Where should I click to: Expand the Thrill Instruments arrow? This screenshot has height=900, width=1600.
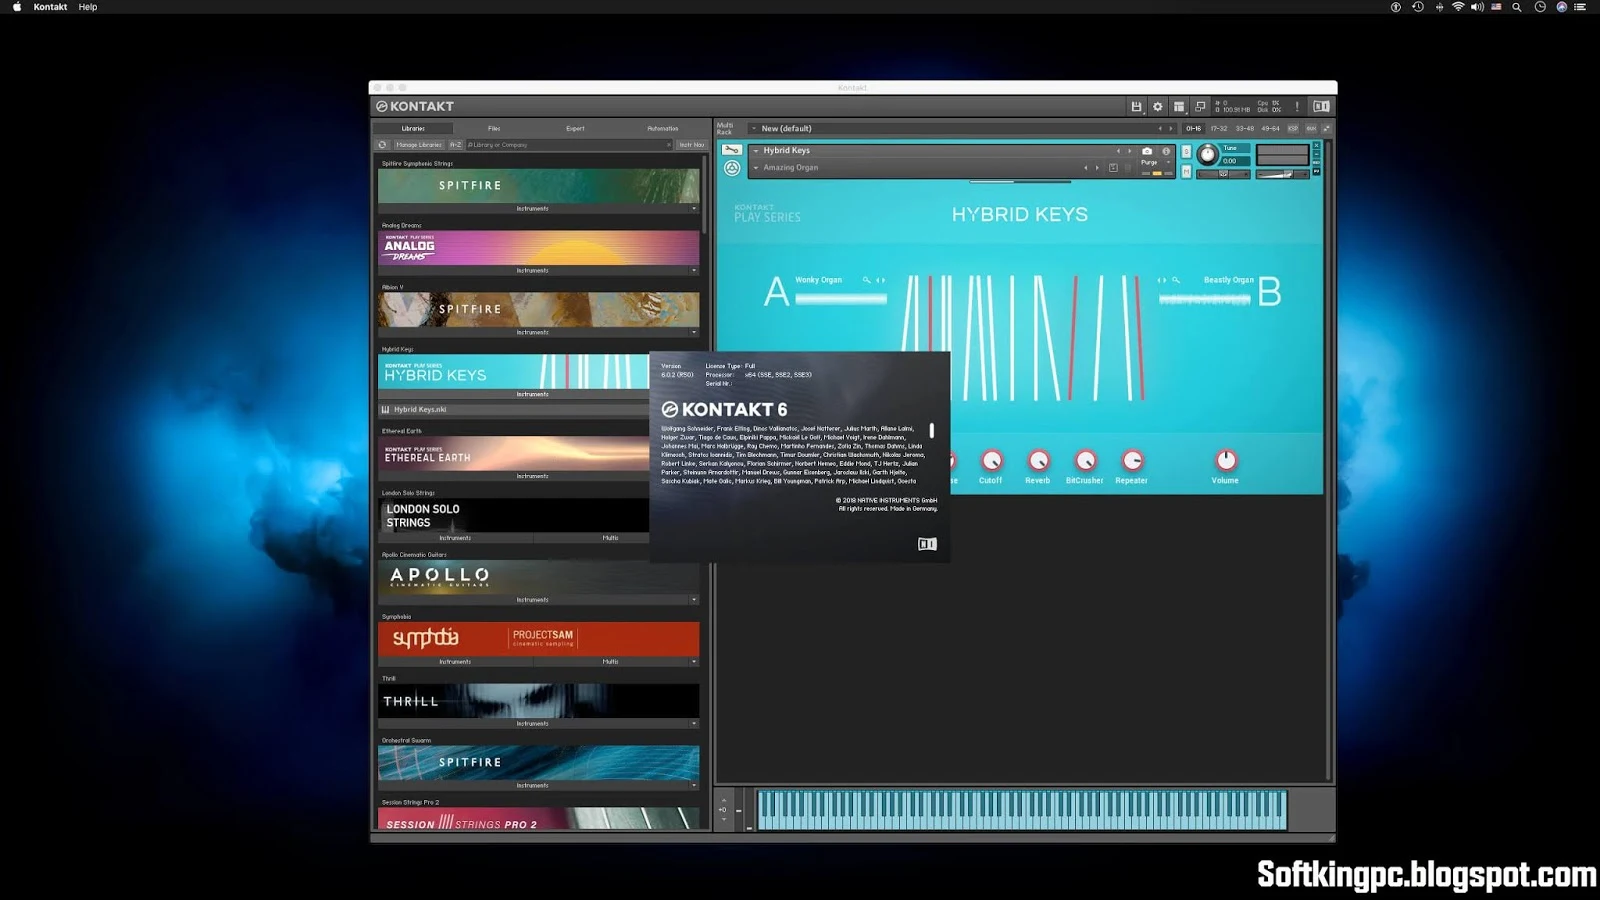pos(694,723)
